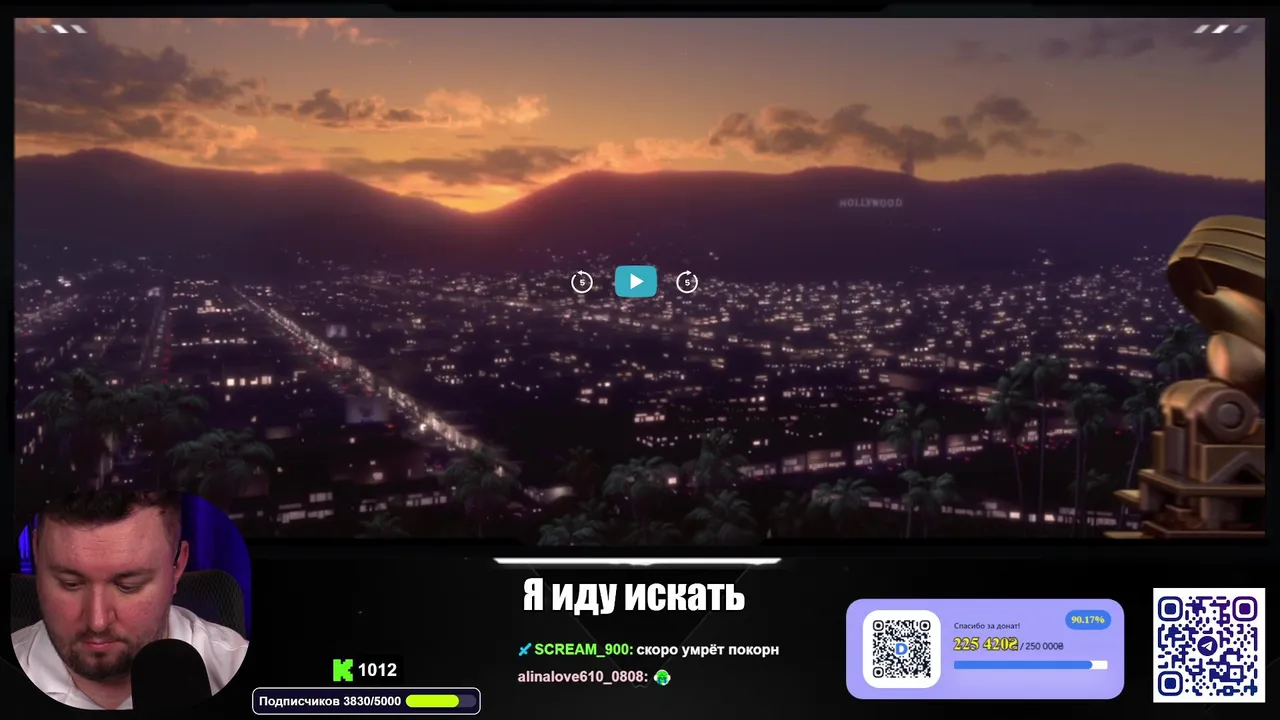Click the play button on the video
1280x720 pixels.
click(x=635, y=282)
